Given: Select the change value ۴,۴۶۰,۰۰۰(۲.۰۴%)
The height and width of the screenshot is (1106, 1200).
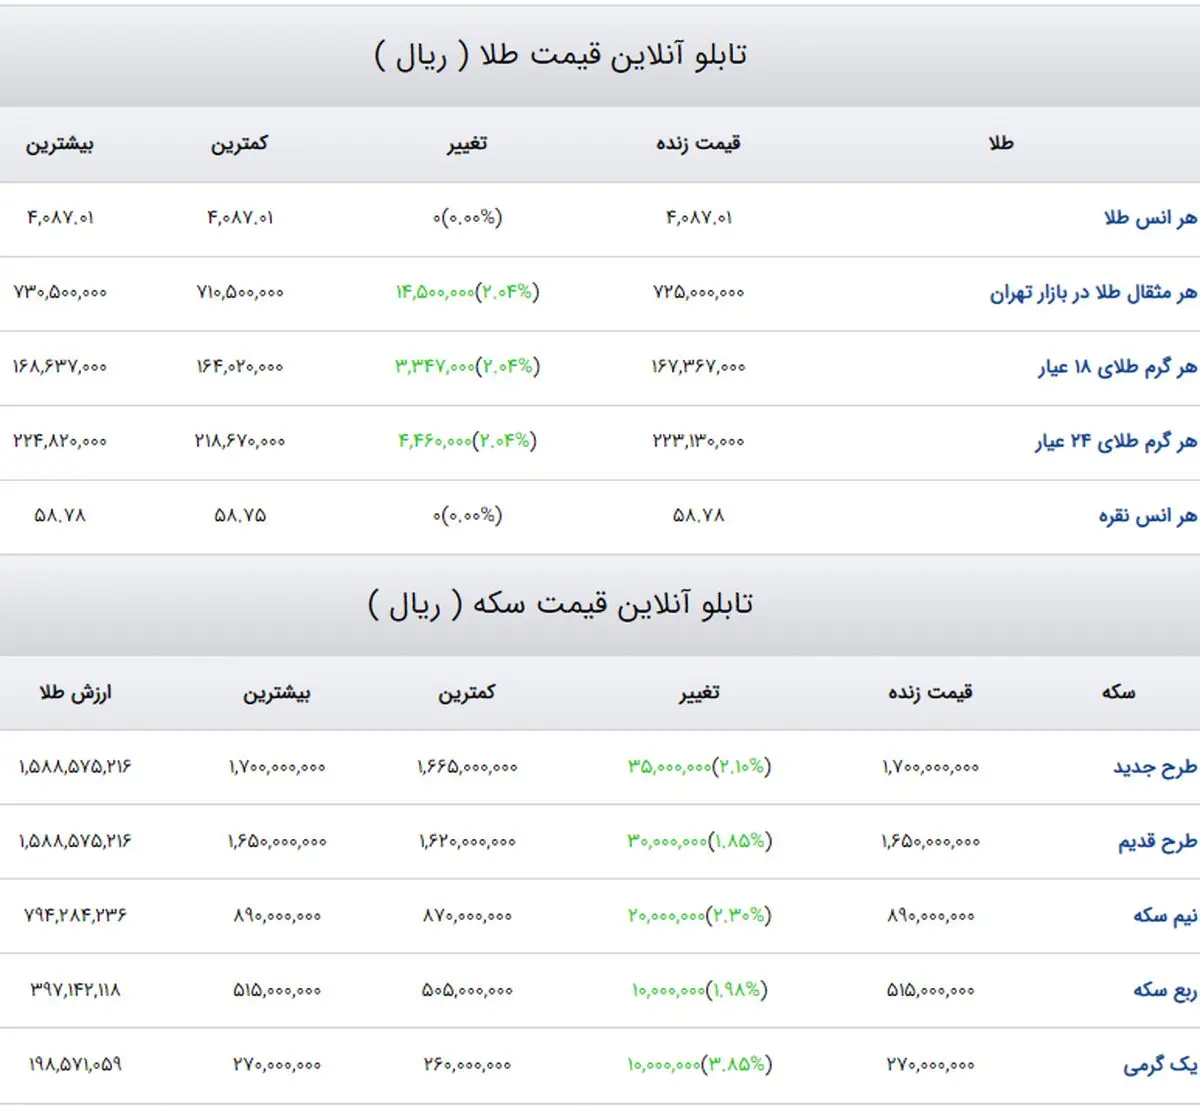Looking at the screenshot, I should [467, 440].
